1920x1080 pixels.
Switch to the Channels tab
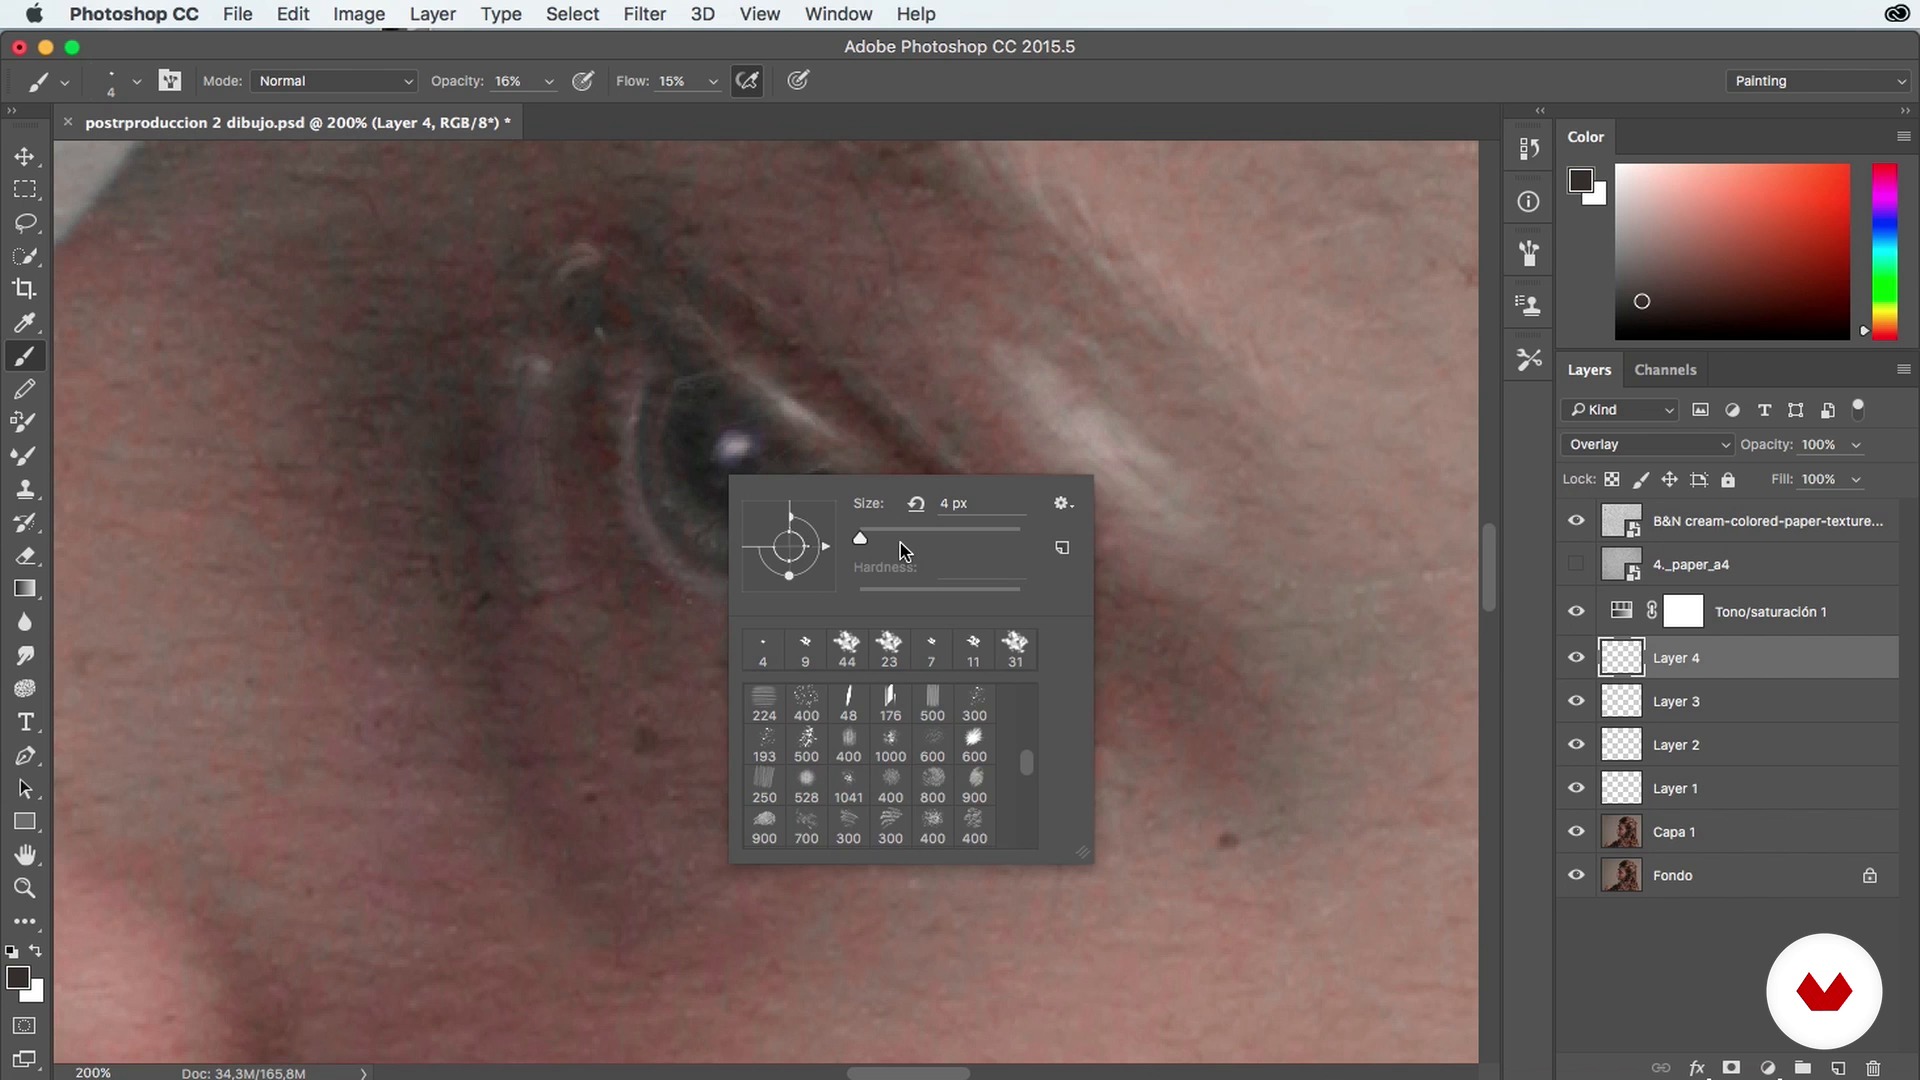coord(1665,369)
